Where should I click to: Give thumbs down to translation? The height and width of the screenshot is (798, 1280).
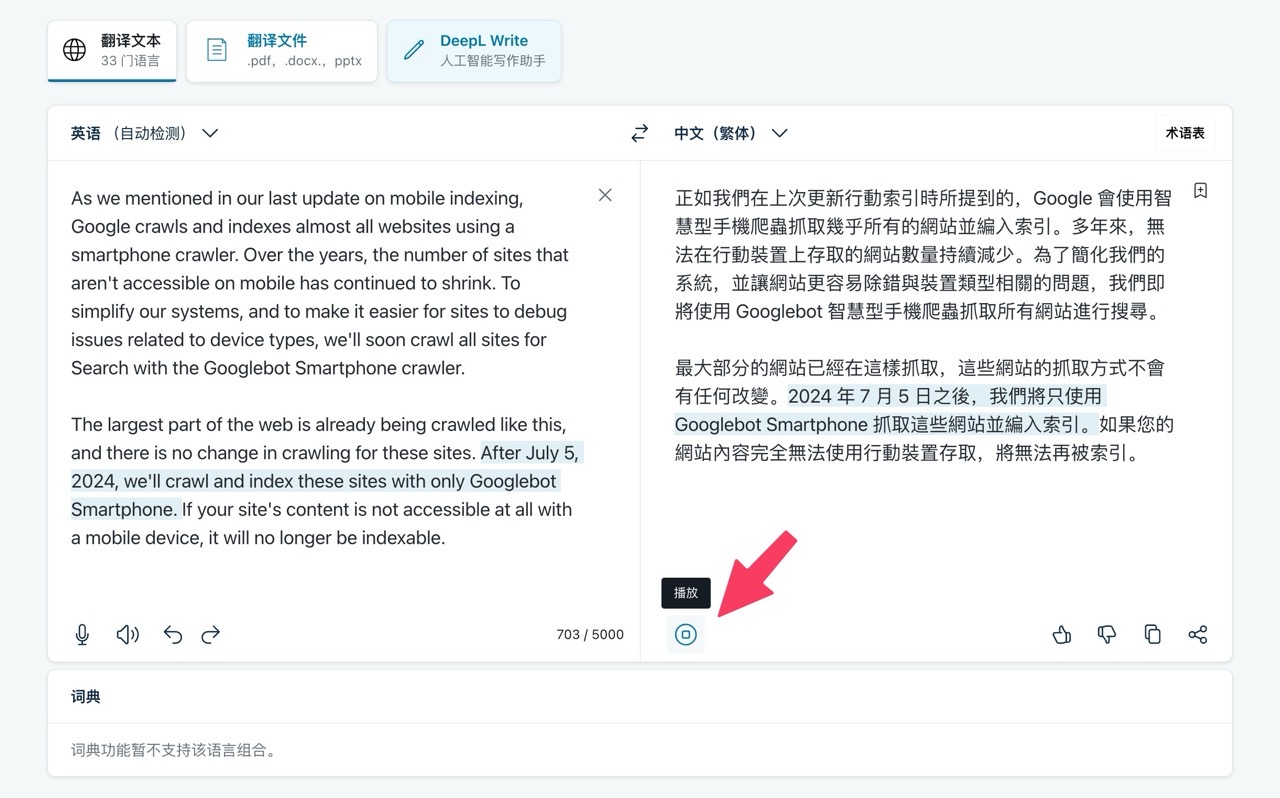pyautogui.click(x=1107, y=634)
